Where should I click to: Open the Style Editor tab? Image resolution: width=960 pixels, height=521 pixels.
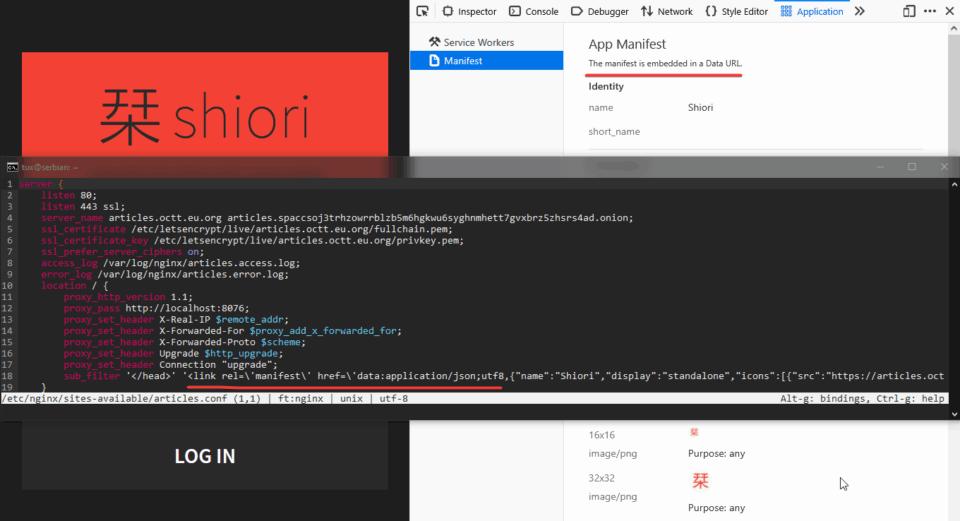click(x=737, y=11)
